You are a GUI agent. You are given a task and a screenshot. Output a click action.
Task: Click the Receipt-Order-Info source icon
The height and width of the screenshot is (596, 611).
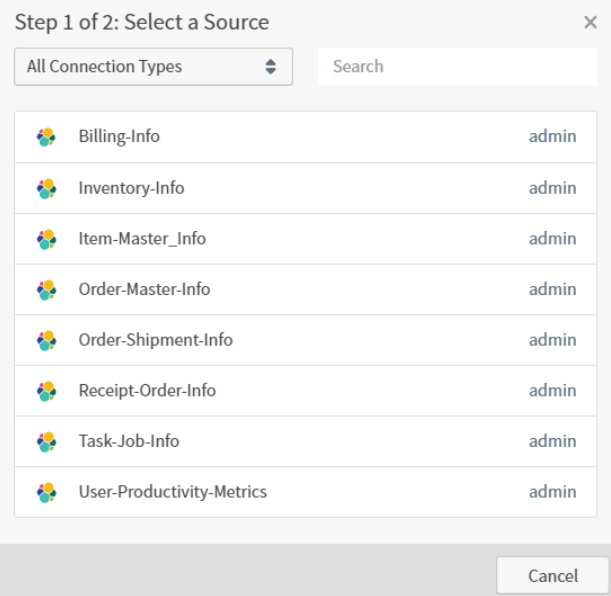click(45, 391)
